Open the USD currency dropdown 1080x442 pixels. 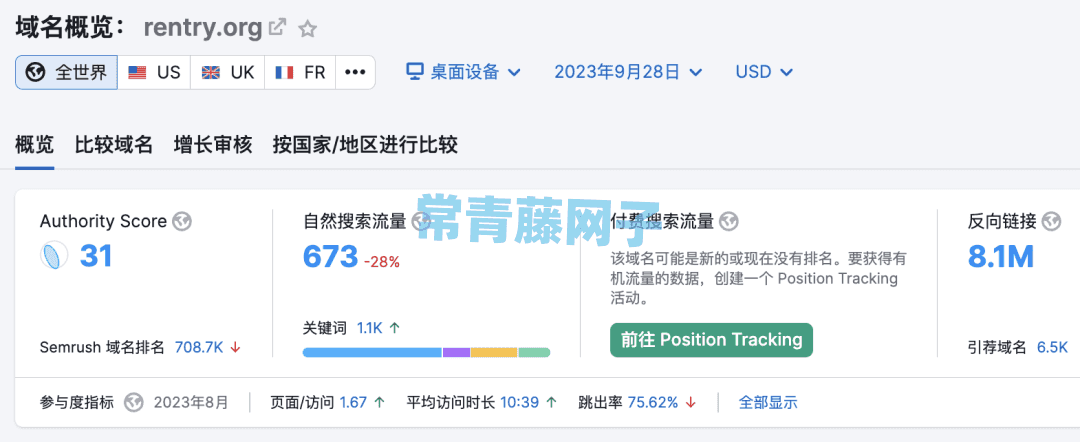[765, 72]
